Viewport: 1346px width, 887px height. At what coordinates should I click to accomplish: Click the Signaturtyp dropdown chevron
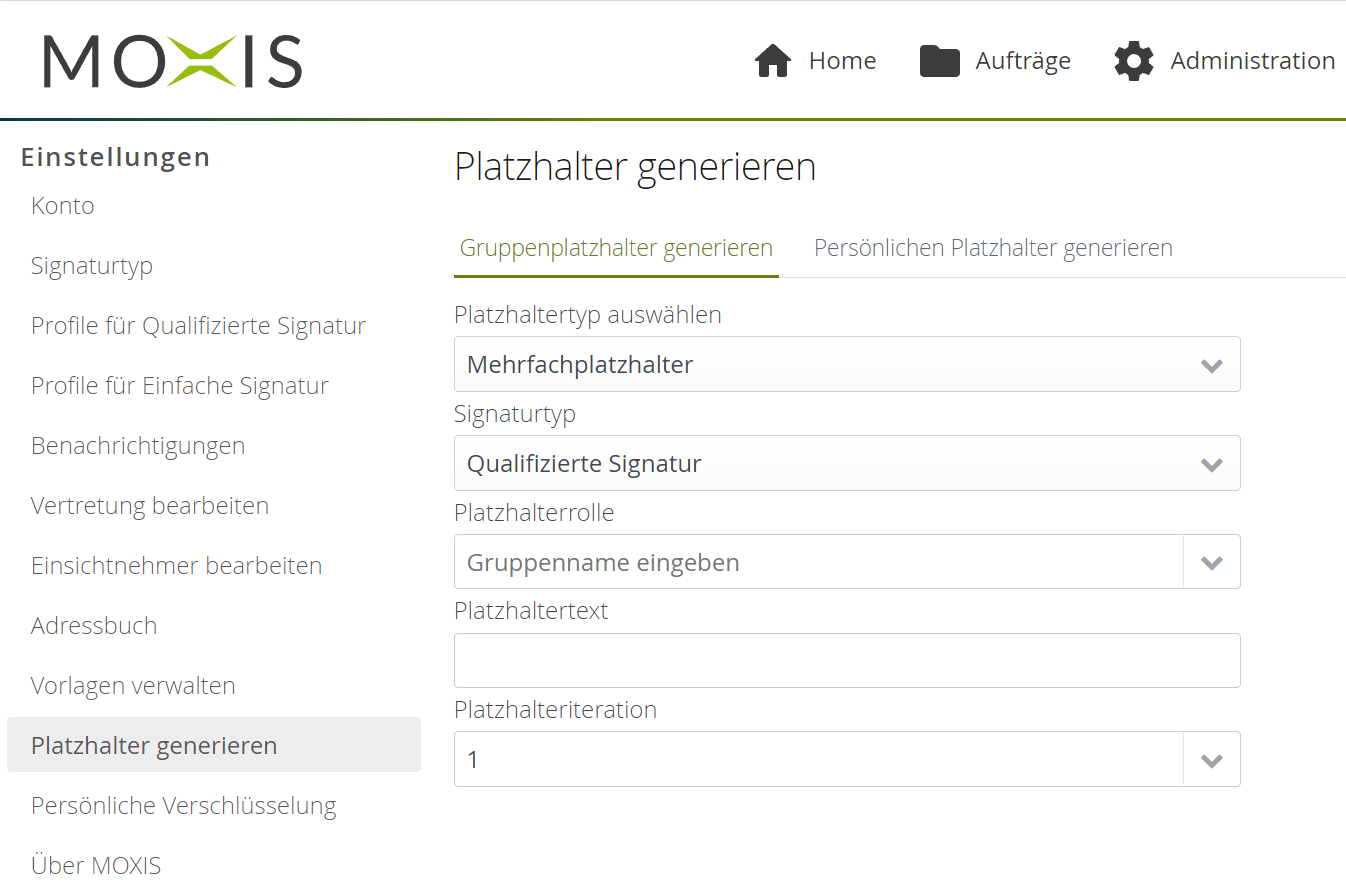[1211, 463]
